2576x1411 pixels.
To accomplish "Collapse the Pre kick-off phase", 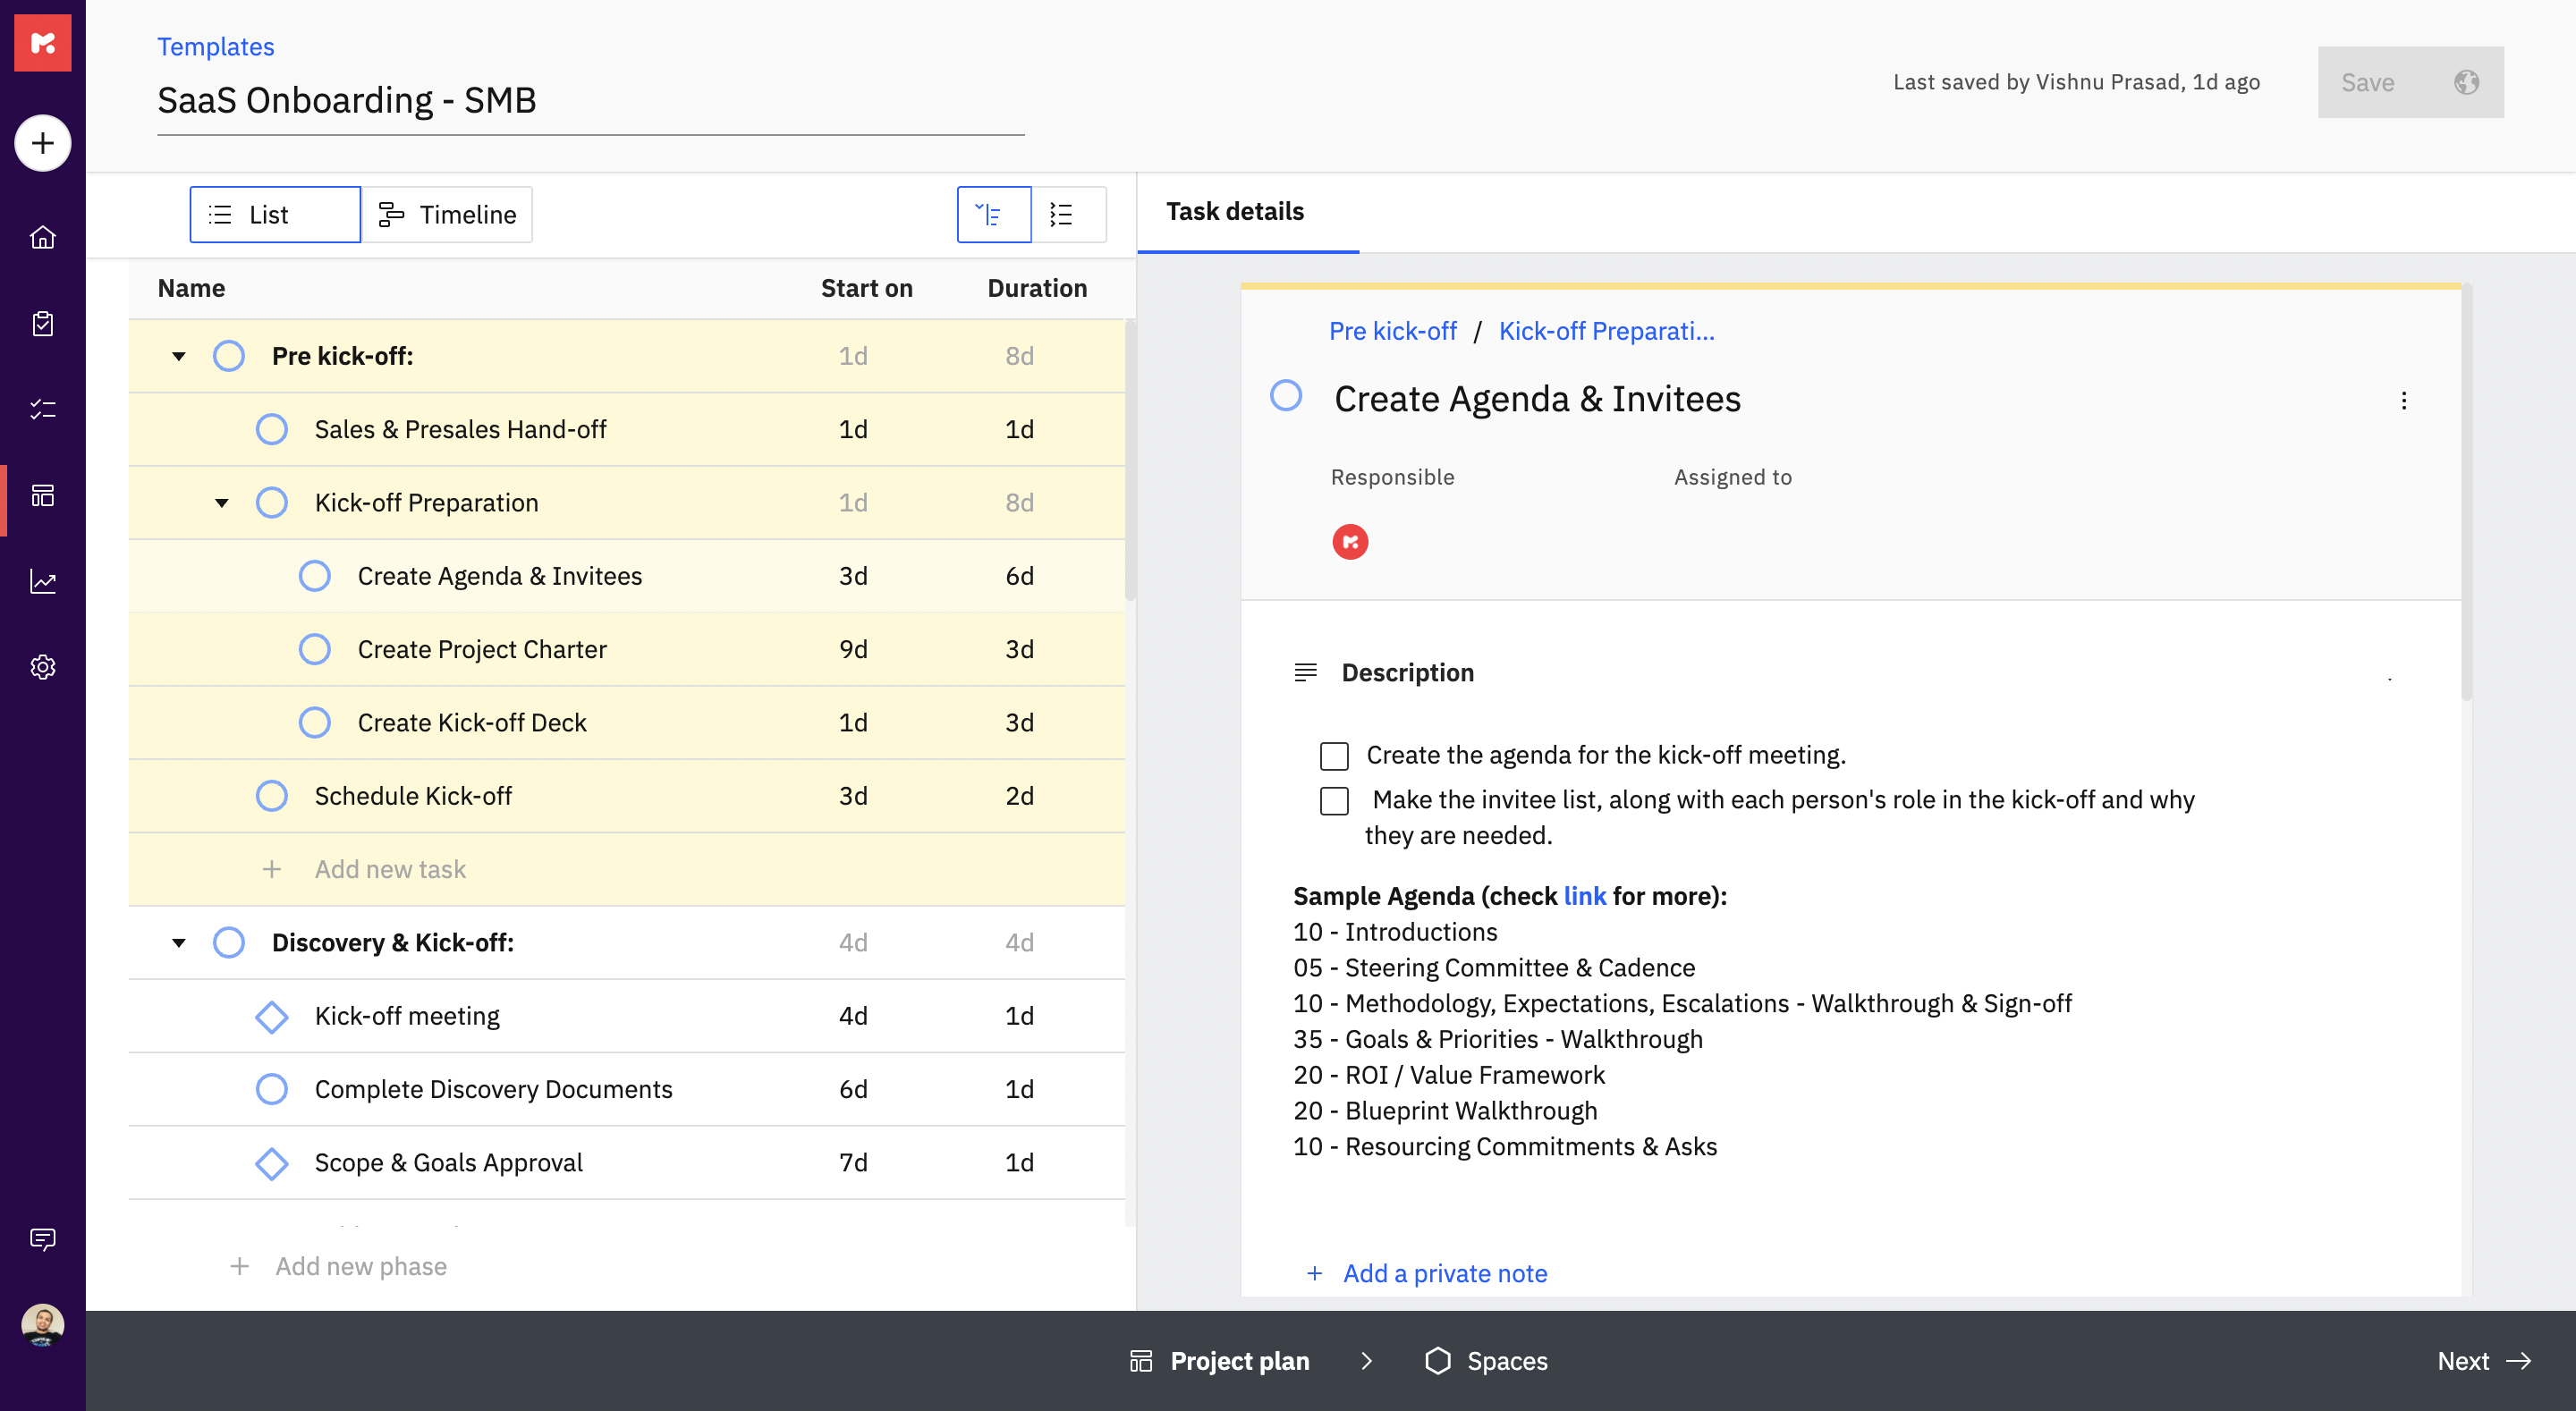I will coord(179,356).
